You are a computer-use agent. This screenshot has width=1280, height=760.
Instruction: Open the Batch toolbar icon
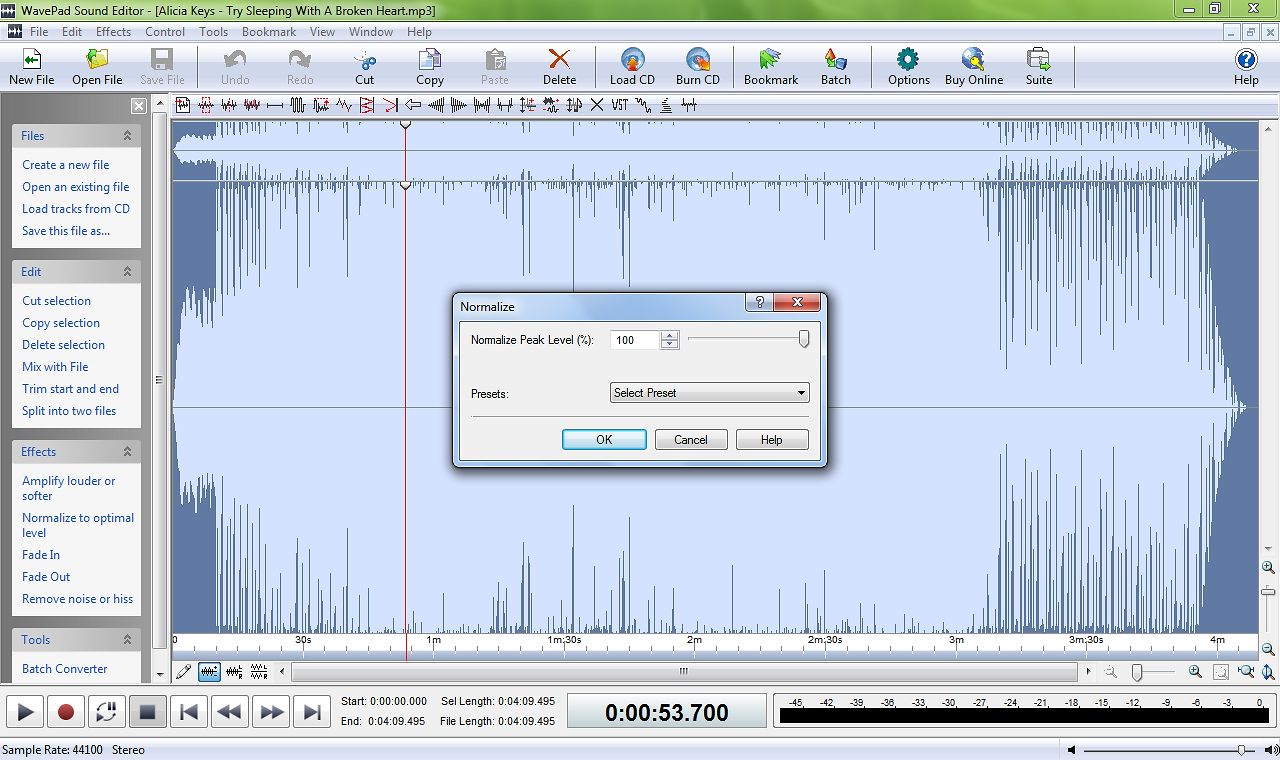coord(836,65)
